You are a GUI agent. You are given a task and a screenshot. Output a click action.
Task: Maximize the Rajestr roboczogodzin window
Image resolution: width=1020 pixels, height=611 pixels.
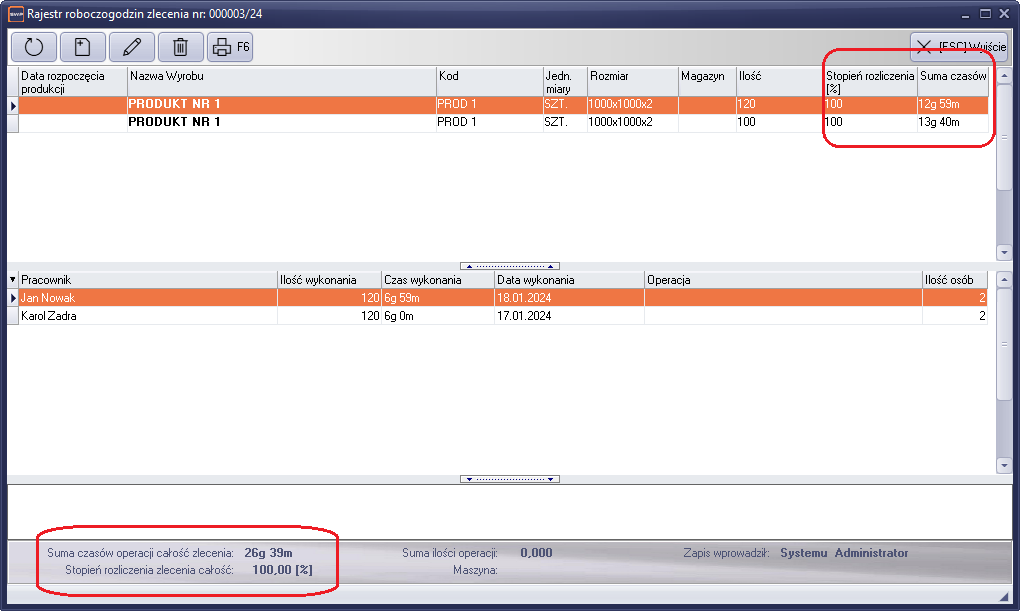click(x=985, y=13)
